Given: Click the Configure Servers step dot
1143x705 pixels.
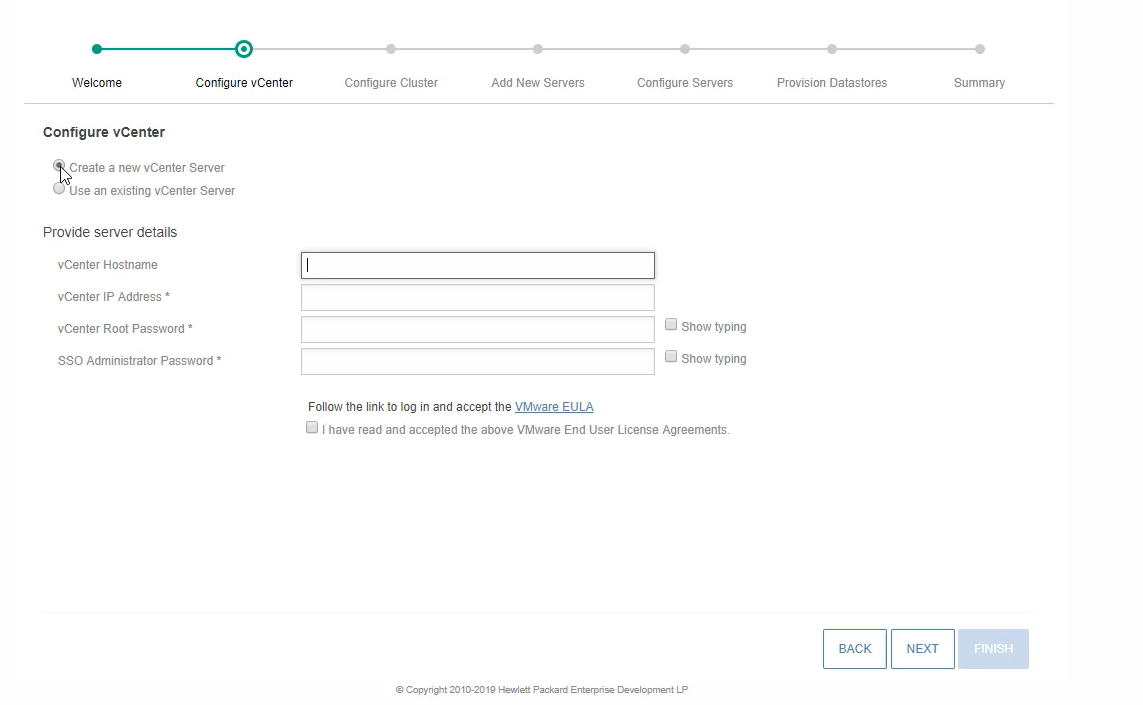Looking at the screenshot, I should (685, 49).
